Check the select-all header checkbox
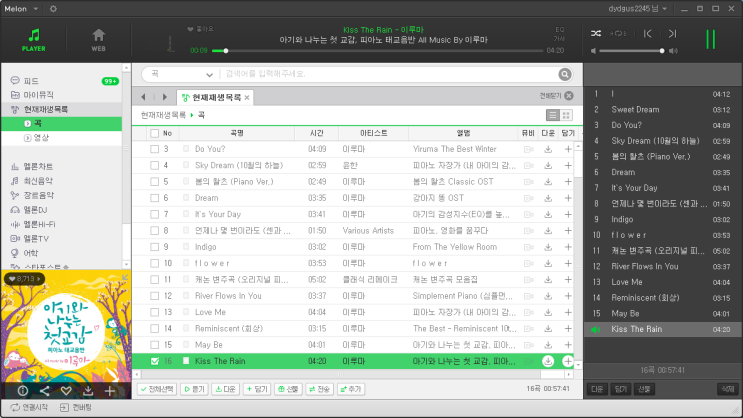743x418 pixels. click(154, 134)
